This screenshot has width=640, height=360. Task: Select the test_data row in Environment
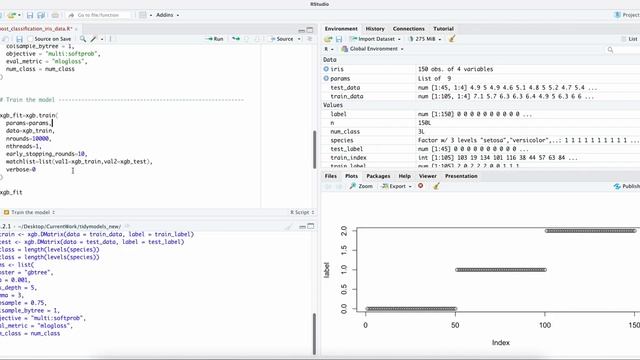click(481, 87)
